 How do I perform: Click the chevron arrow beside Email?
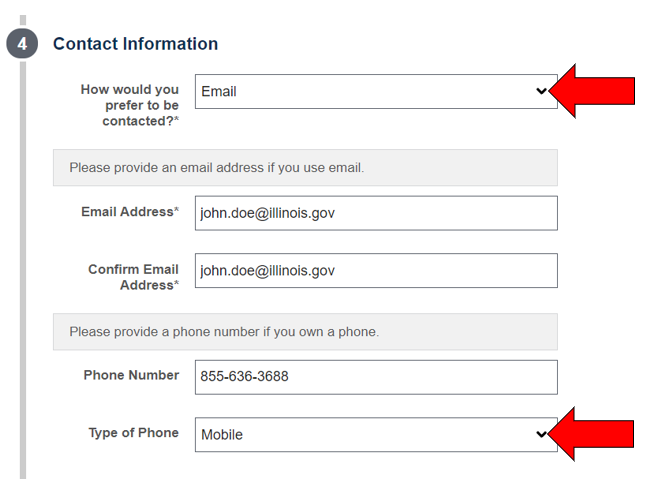541,91
